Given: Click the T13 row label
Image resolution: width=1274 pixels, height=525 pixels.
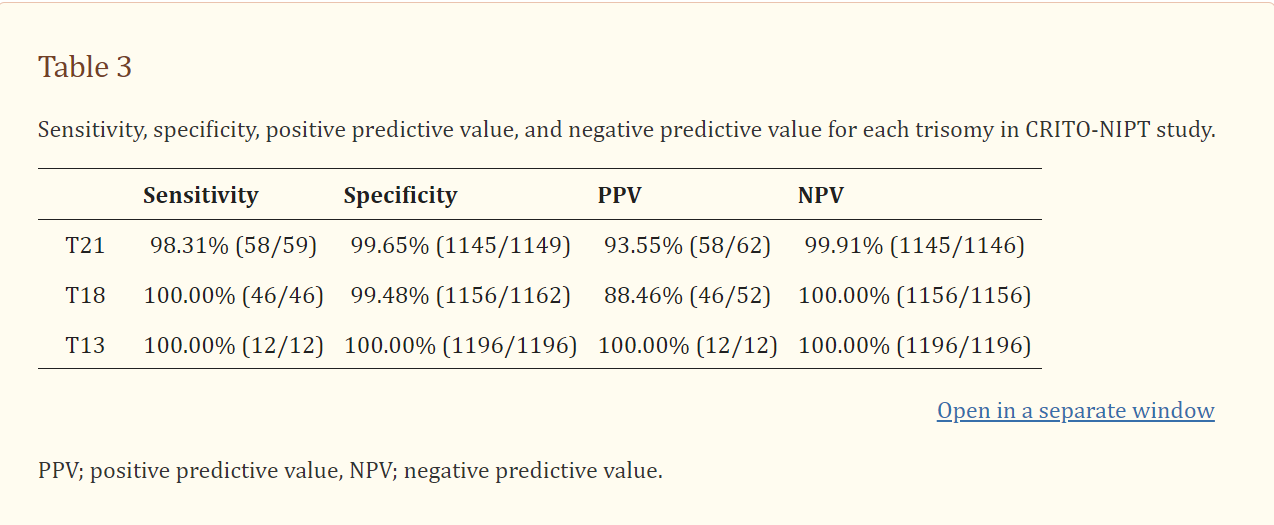Looking at the screenshot, I should (x=85, y=346).
